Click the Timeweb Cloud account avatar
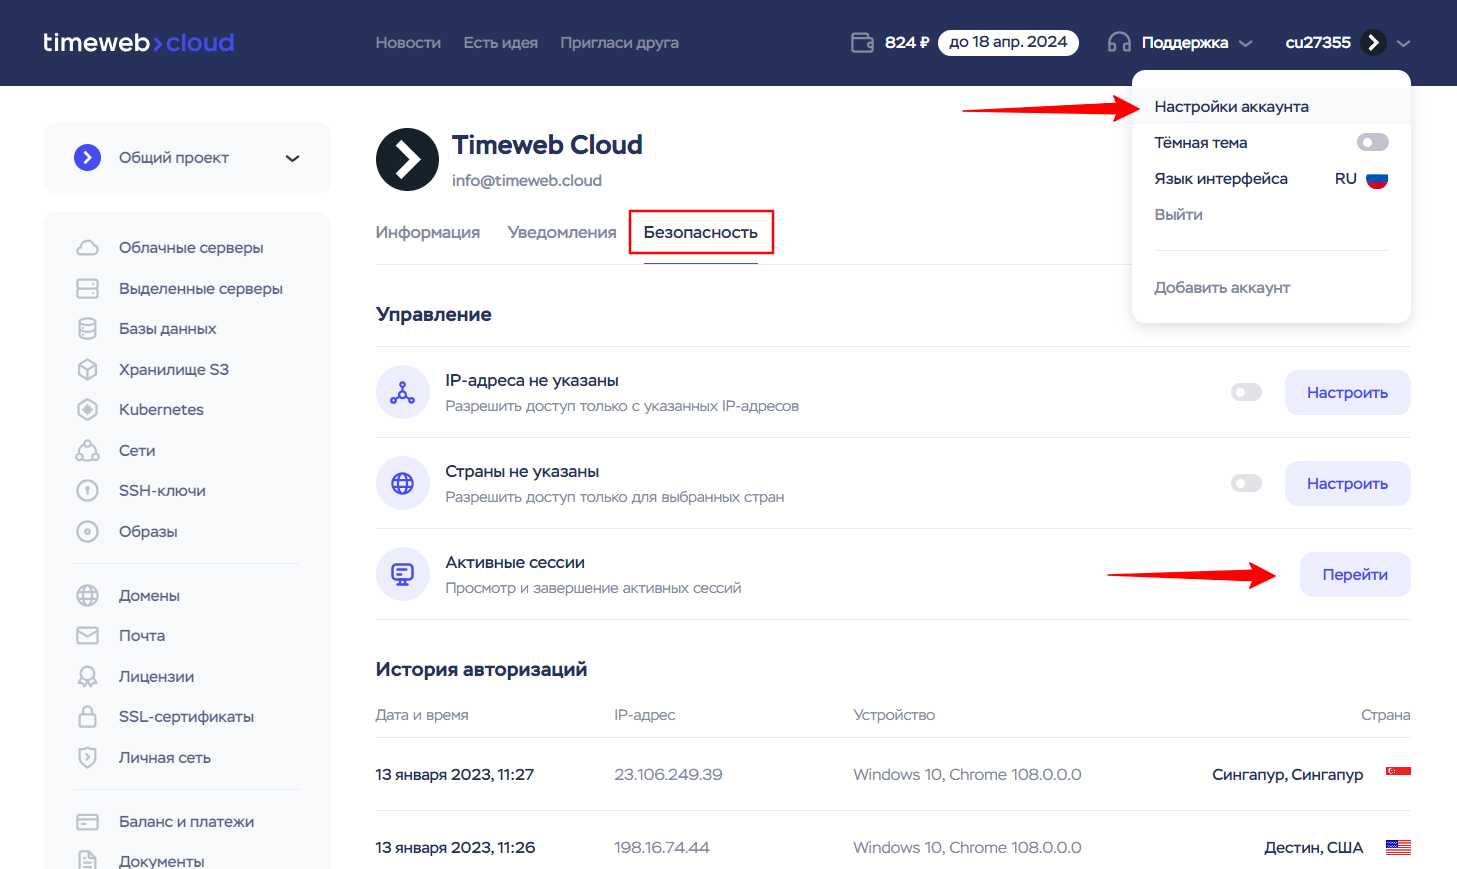Image resolution: width=1457 pixels, height=869 pixels. (x=407, y=159)
